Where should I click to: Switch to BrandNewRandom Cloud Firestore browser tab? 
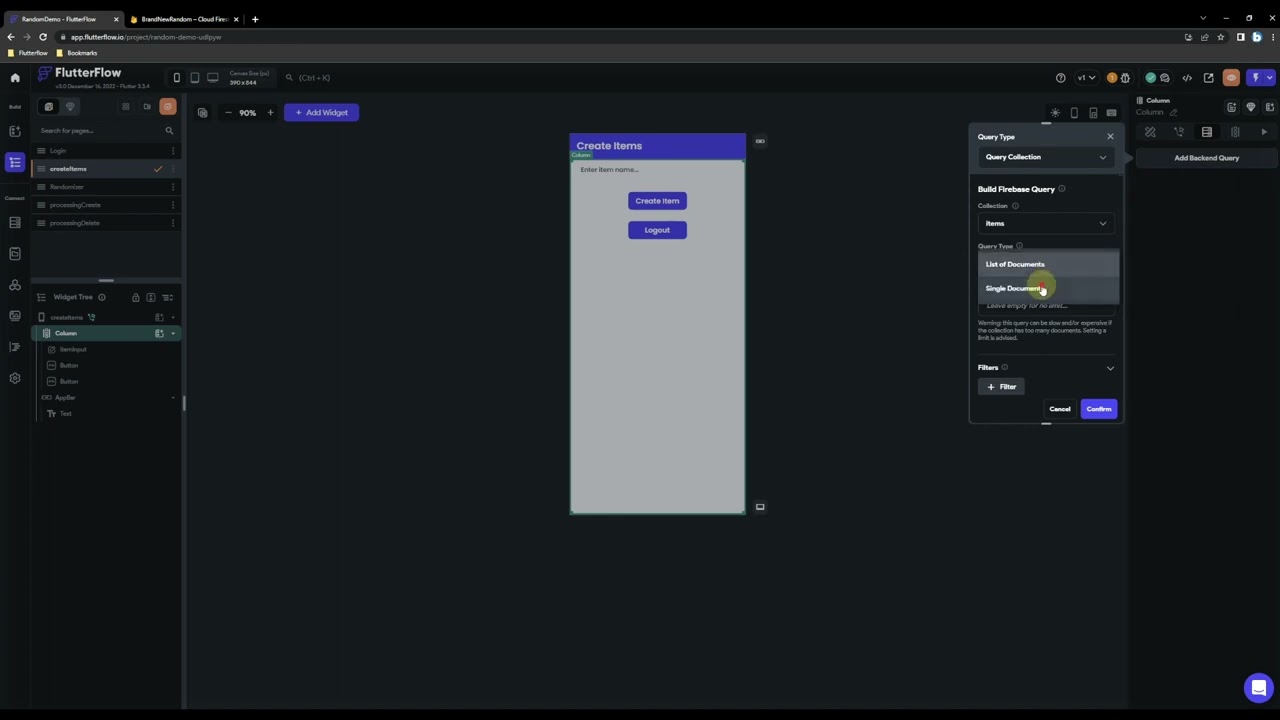183,19
